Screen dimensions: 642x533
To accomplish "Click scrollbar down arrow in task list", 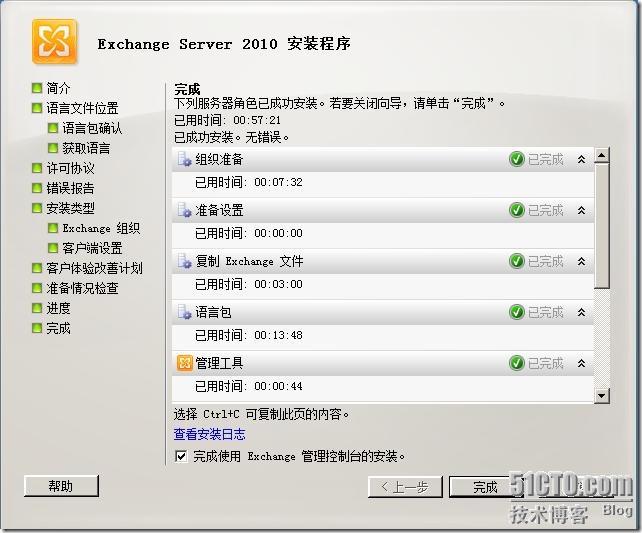I will pos(601,395).
